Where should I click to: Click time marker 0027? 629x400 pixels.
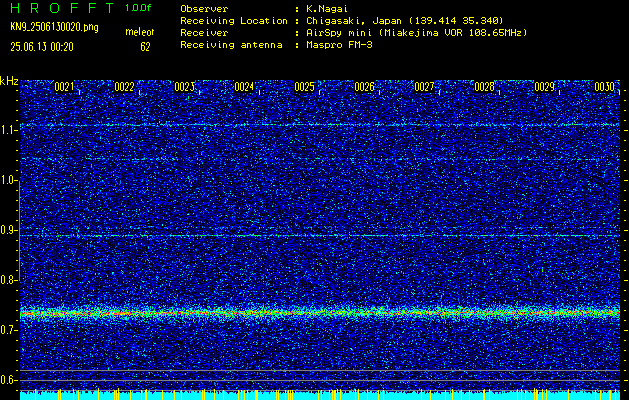pos(424,87)
